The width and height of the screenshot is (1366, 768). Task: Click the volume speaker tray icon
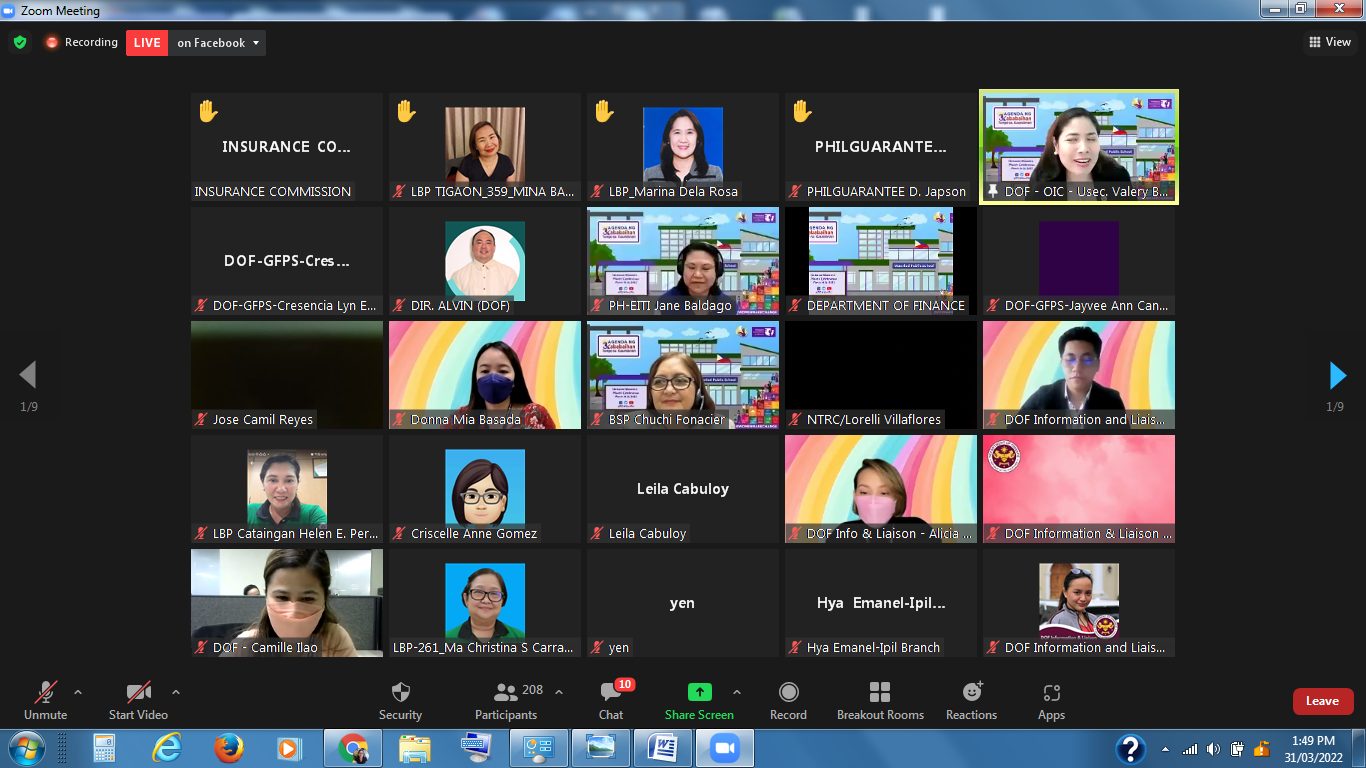(1213, 749)
